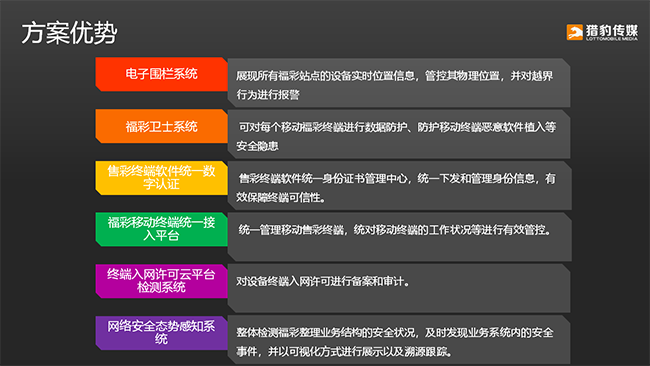Select the 身份证书管理中心 description box
650x366 pixels.
click(399, 186)
